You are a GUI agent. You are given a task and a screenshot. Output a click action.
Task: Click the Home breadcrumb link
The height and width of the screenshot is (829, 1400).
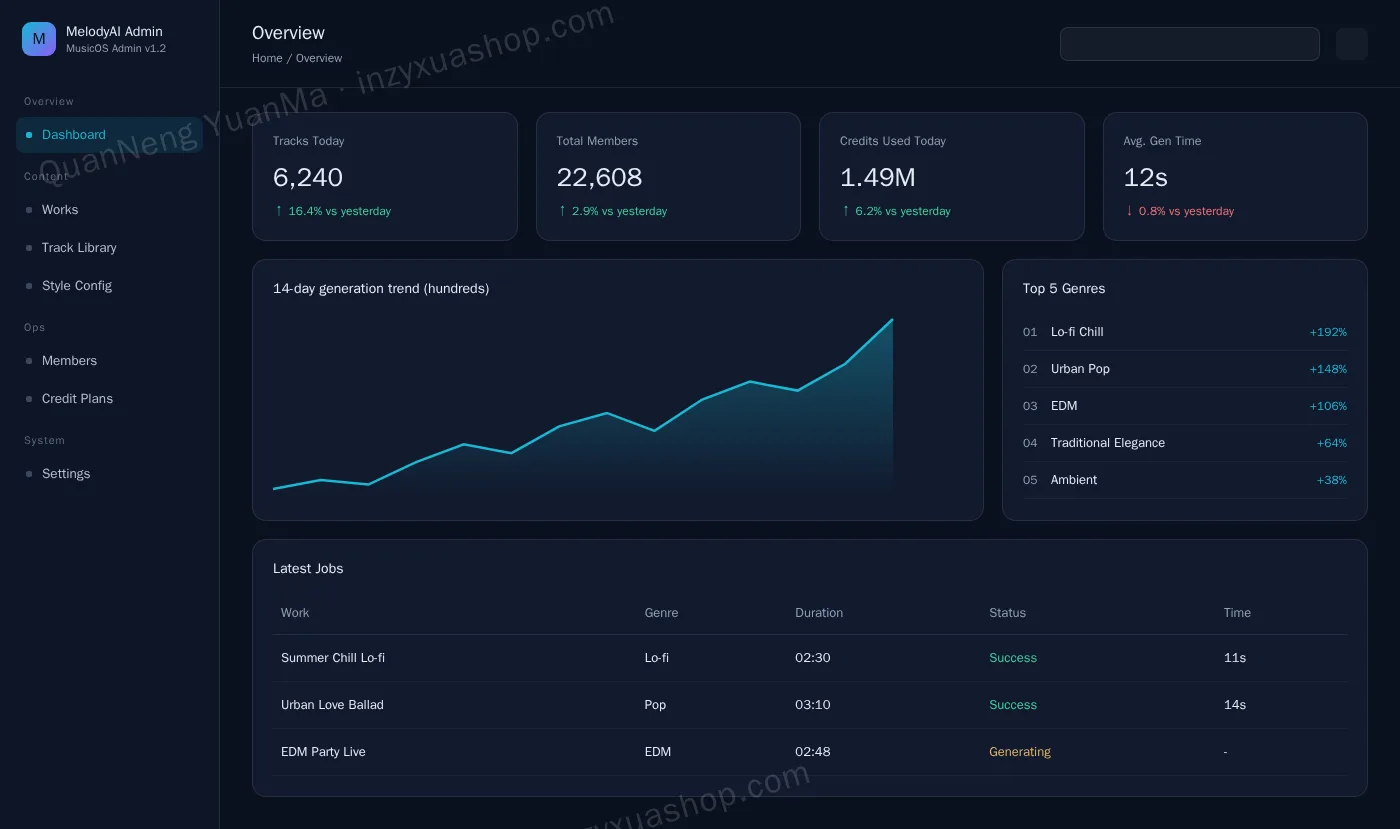[267, 58]
